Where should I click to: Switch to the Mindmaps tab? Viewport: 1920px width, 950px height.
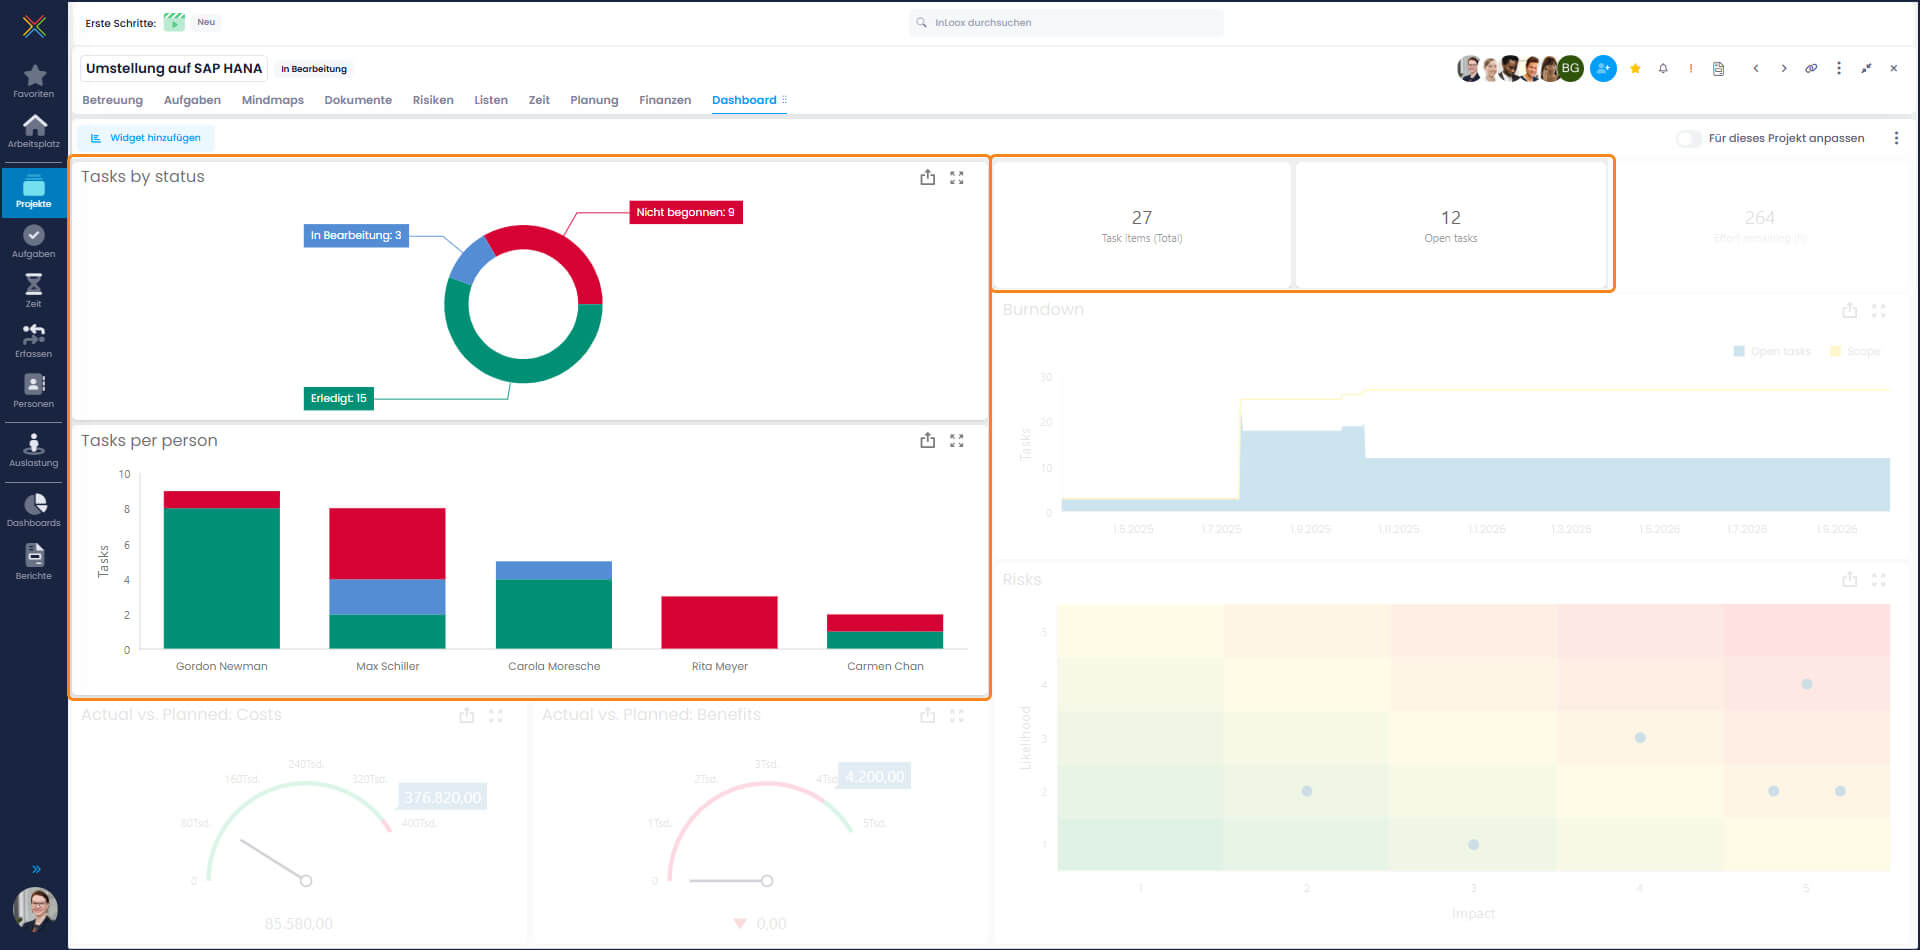(x=273, y=100)
